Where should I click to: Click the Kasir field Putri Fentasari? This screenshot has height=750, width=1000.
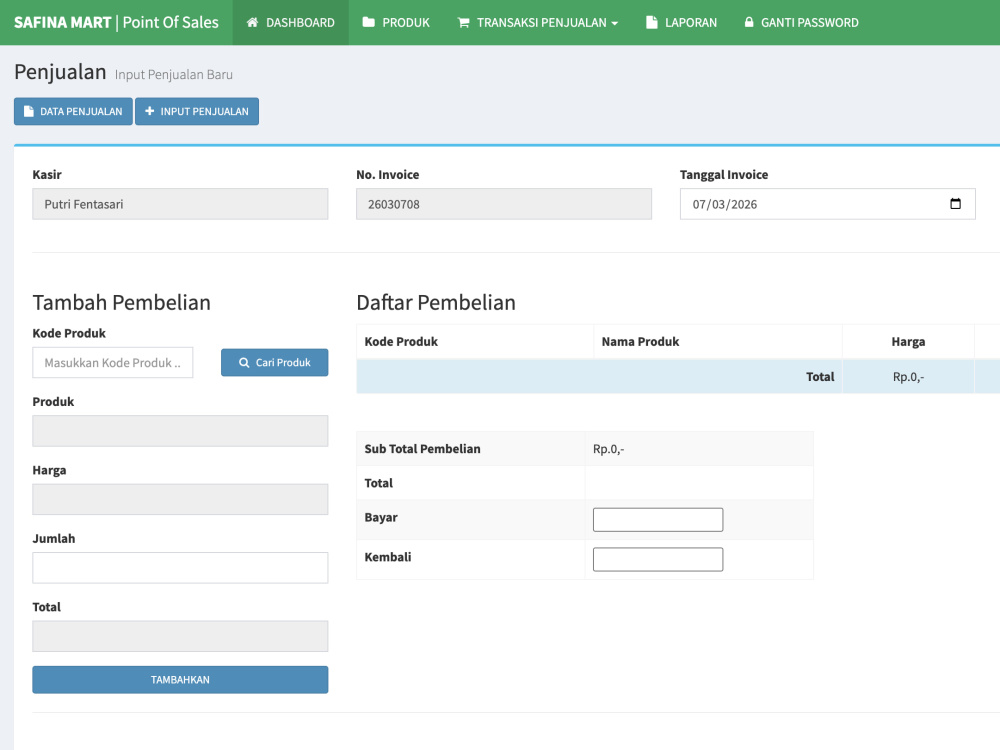coord(180,204)
